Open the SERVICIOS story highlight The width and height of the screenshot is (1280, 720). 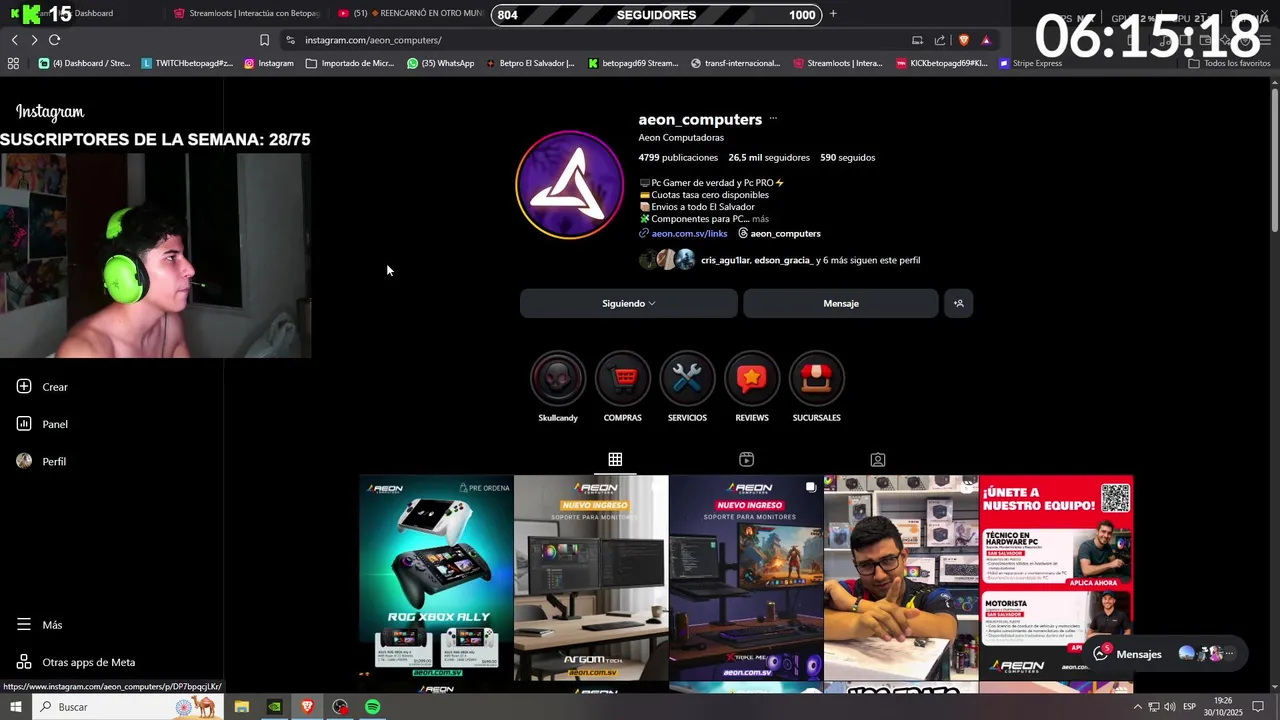point(687,386)
